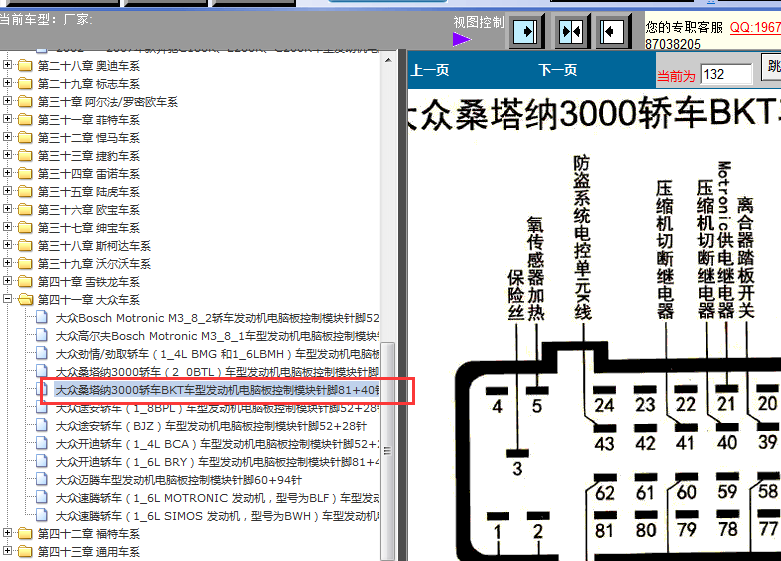Go to next page with 下一页
The height and width of the screenshot is (561, 781).
(557, 70)
